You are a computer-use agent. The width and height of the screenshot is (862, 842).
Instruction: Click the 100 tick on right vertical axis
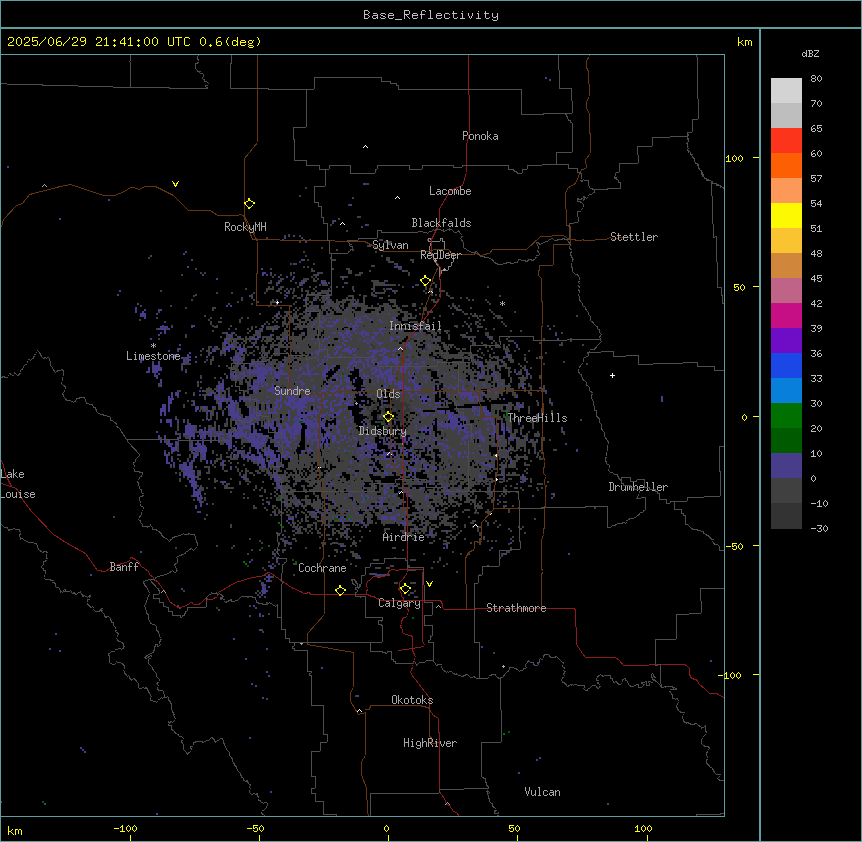734,158
